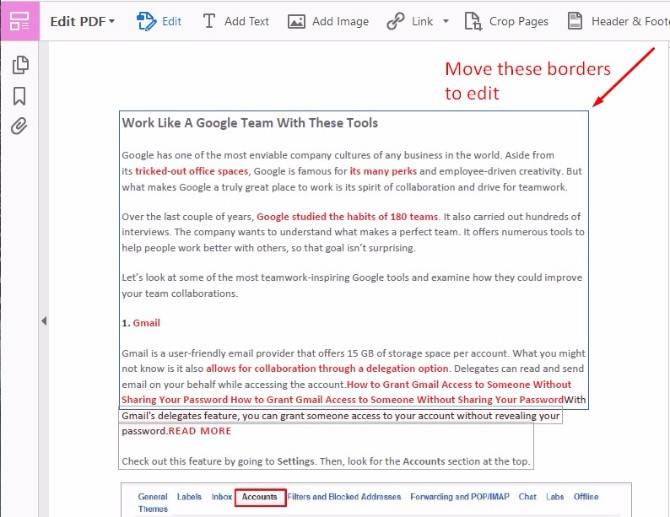Click Forwarding and POP/IMAP tab

point(460,496)
